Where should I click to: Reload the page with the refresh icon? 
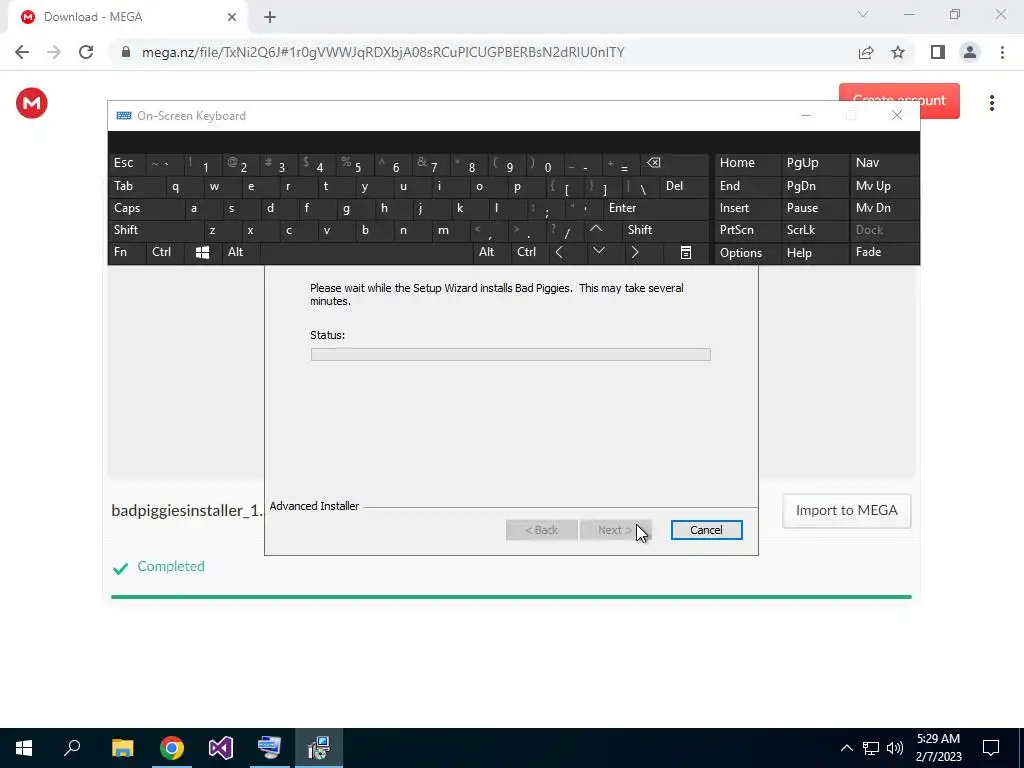pyautogui.click(x=86, y=52)
